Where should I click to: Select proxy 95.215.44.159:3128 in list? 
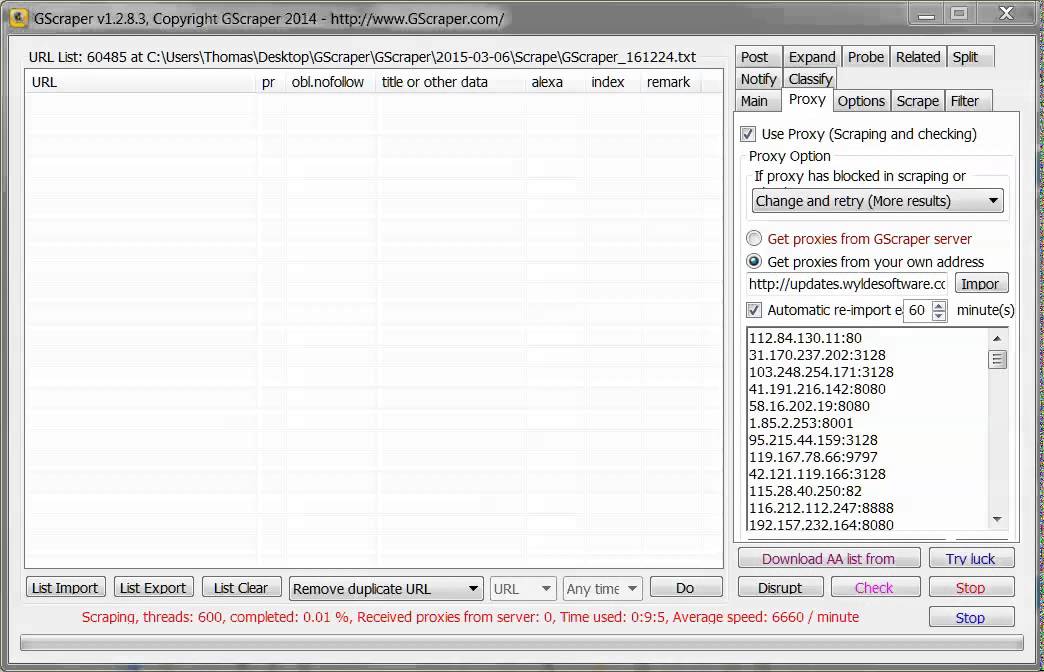tap(813, 440)
